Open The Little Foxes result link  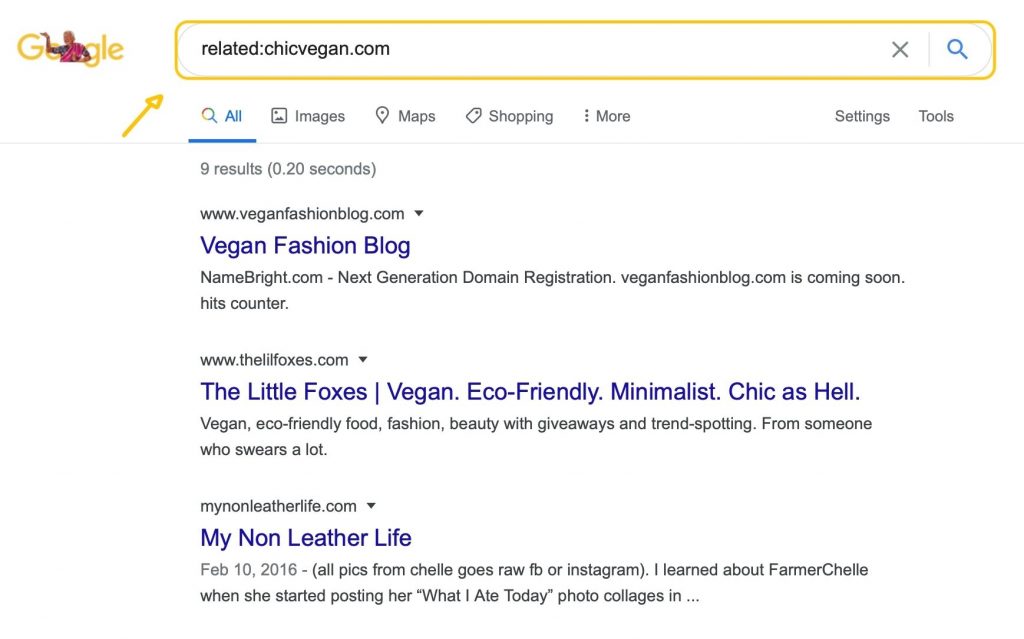point(530,392)
